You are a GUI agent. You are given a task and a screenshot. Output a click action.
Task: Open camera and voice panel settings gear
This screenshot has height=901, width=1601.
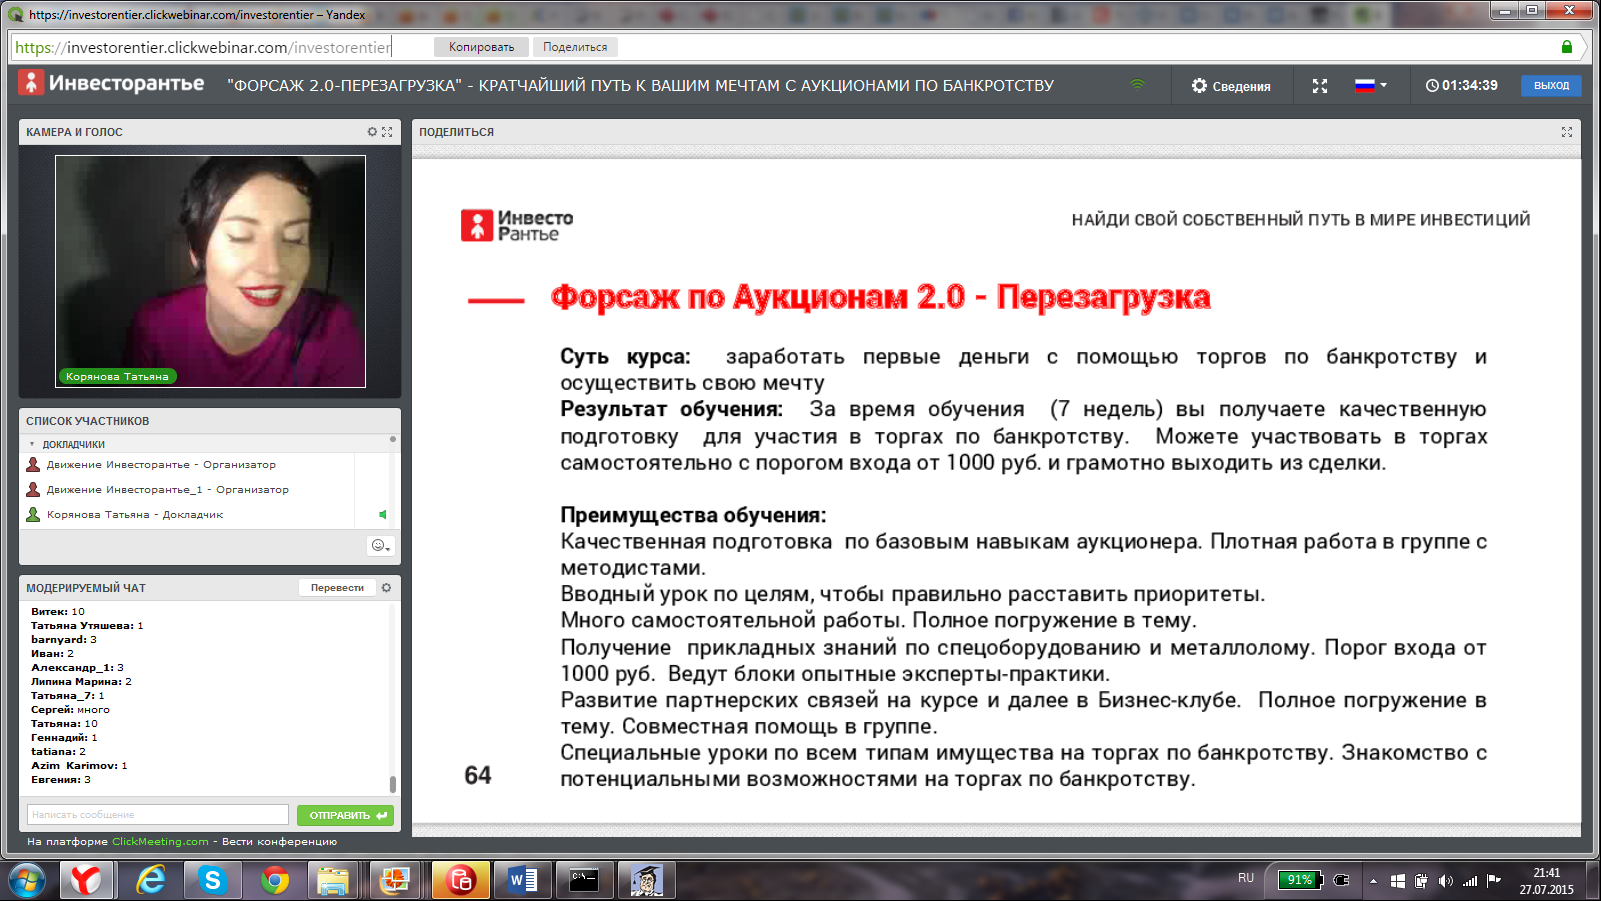pyautogui.click(x=372, y=132)
